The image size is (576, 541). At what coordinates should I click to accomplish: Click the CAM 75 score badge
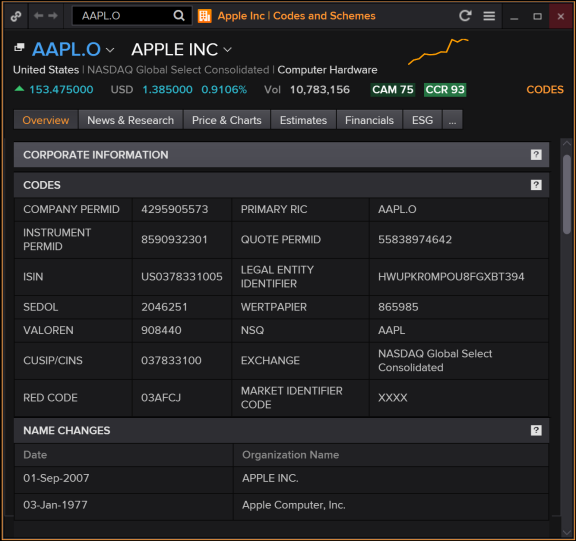[393, 90]
